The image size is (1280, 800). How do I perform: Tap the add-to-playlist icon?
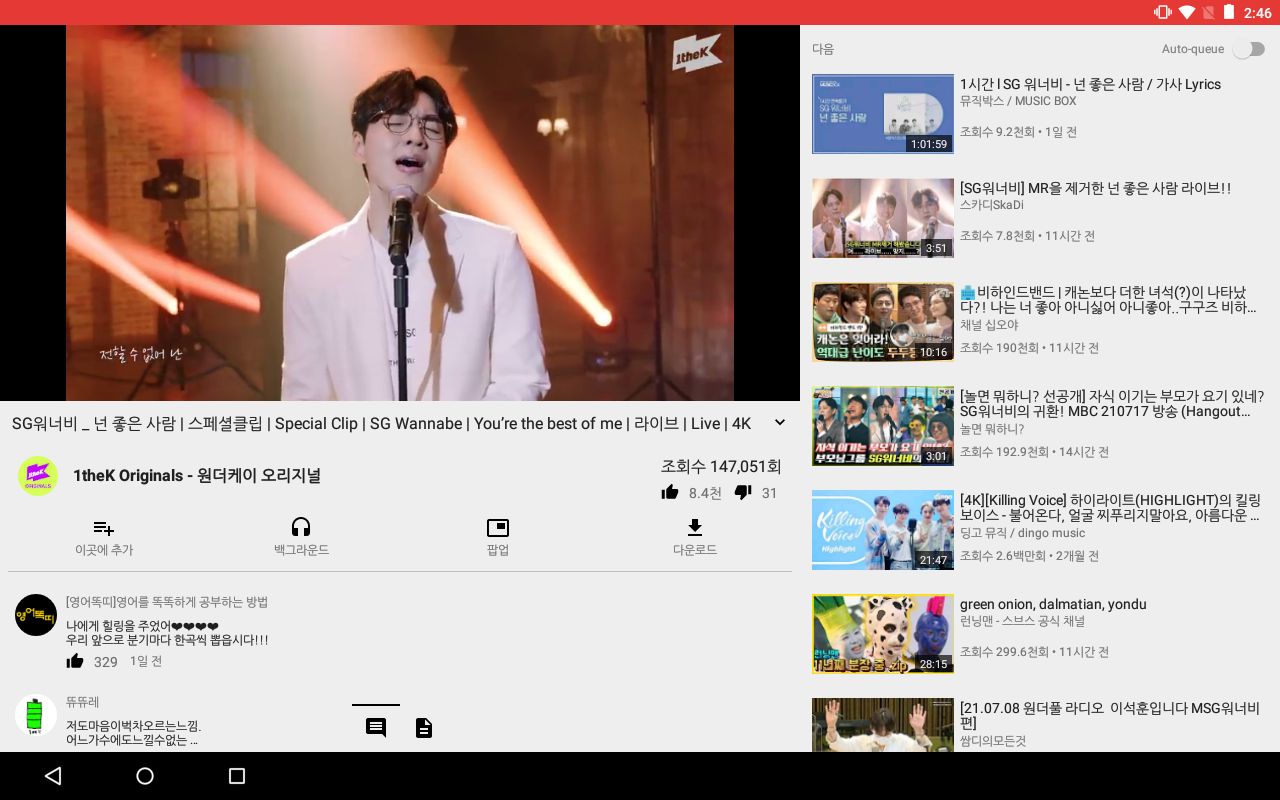coord(104,528)
